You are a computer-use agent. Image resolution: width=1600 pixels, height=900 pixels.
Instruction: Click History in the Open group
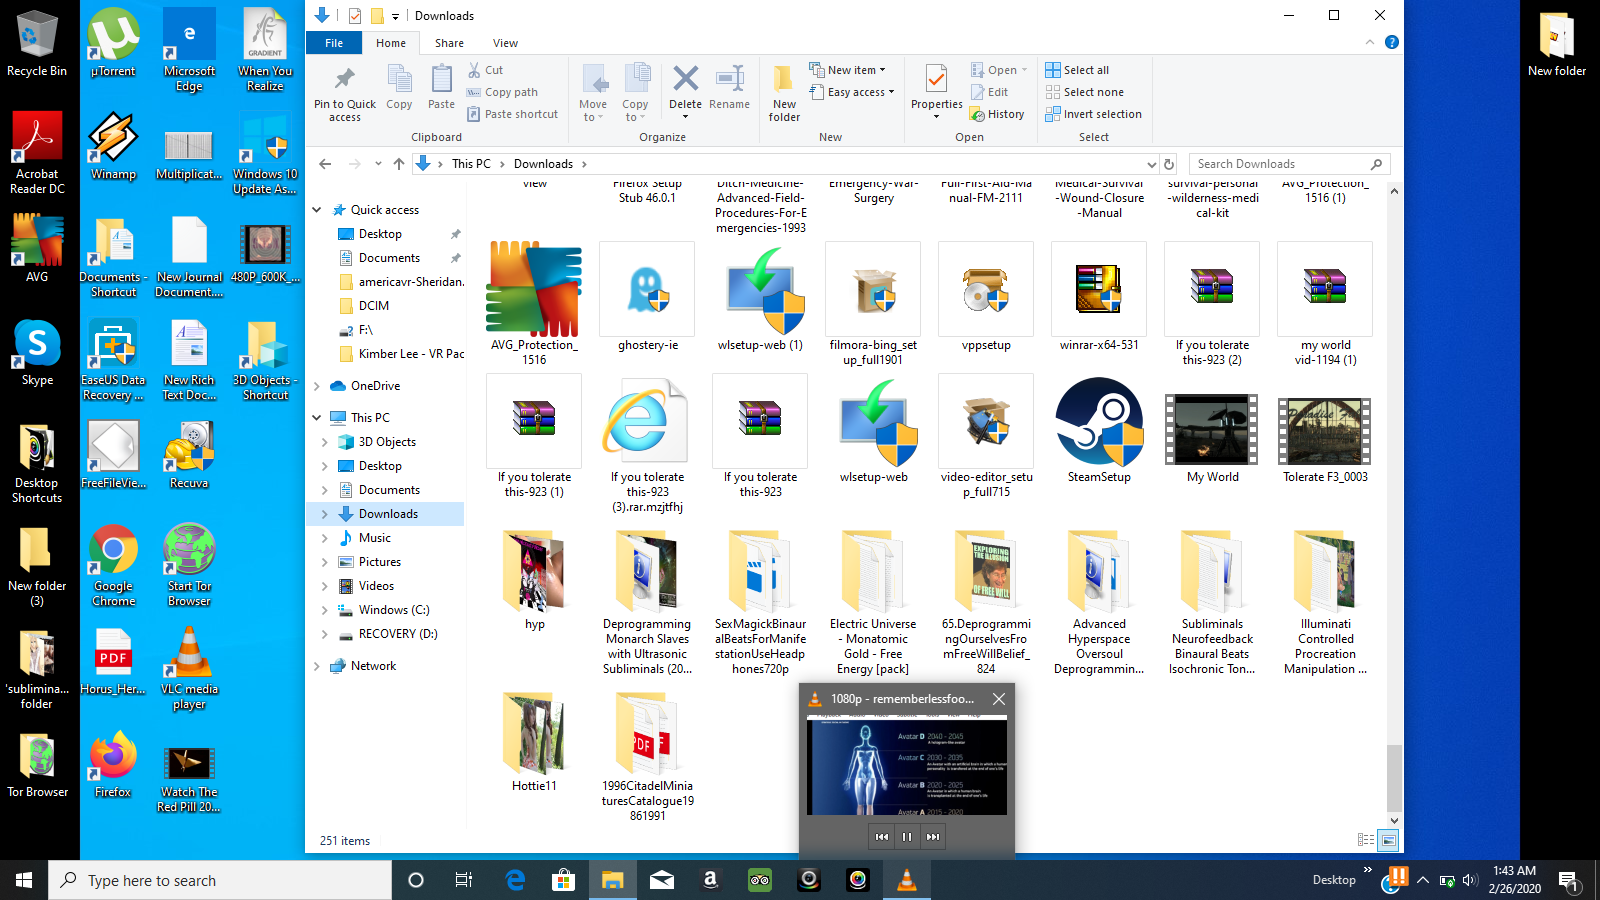(x=997, y=114)
